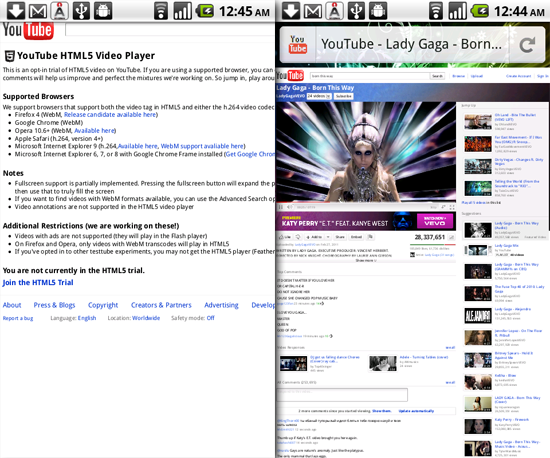Tap the battery icon in left status bar
Viewport: 550px width, 458px height.
(x=205, y=11)
